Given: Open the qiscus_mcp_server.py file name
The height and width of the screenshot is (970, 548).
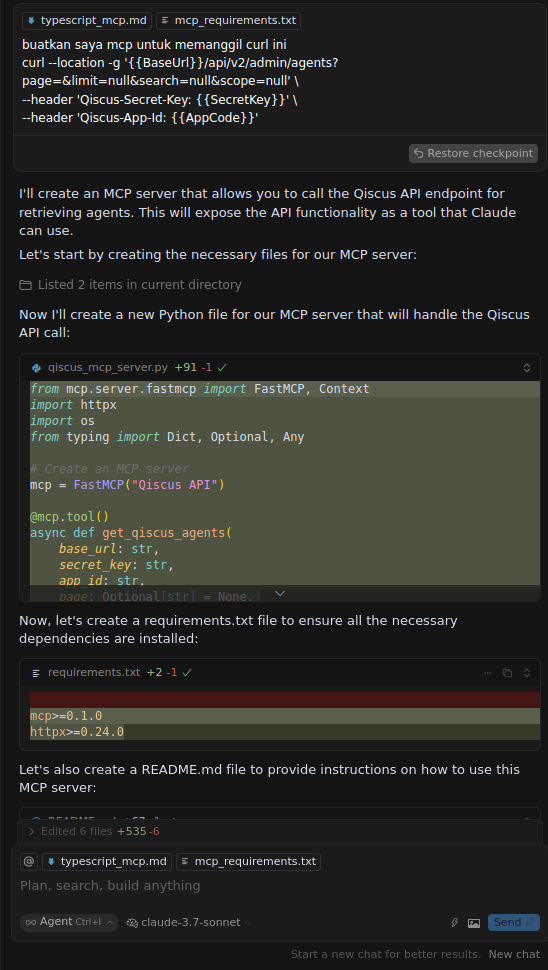Looking at the screenshot, I should [108, 367].
